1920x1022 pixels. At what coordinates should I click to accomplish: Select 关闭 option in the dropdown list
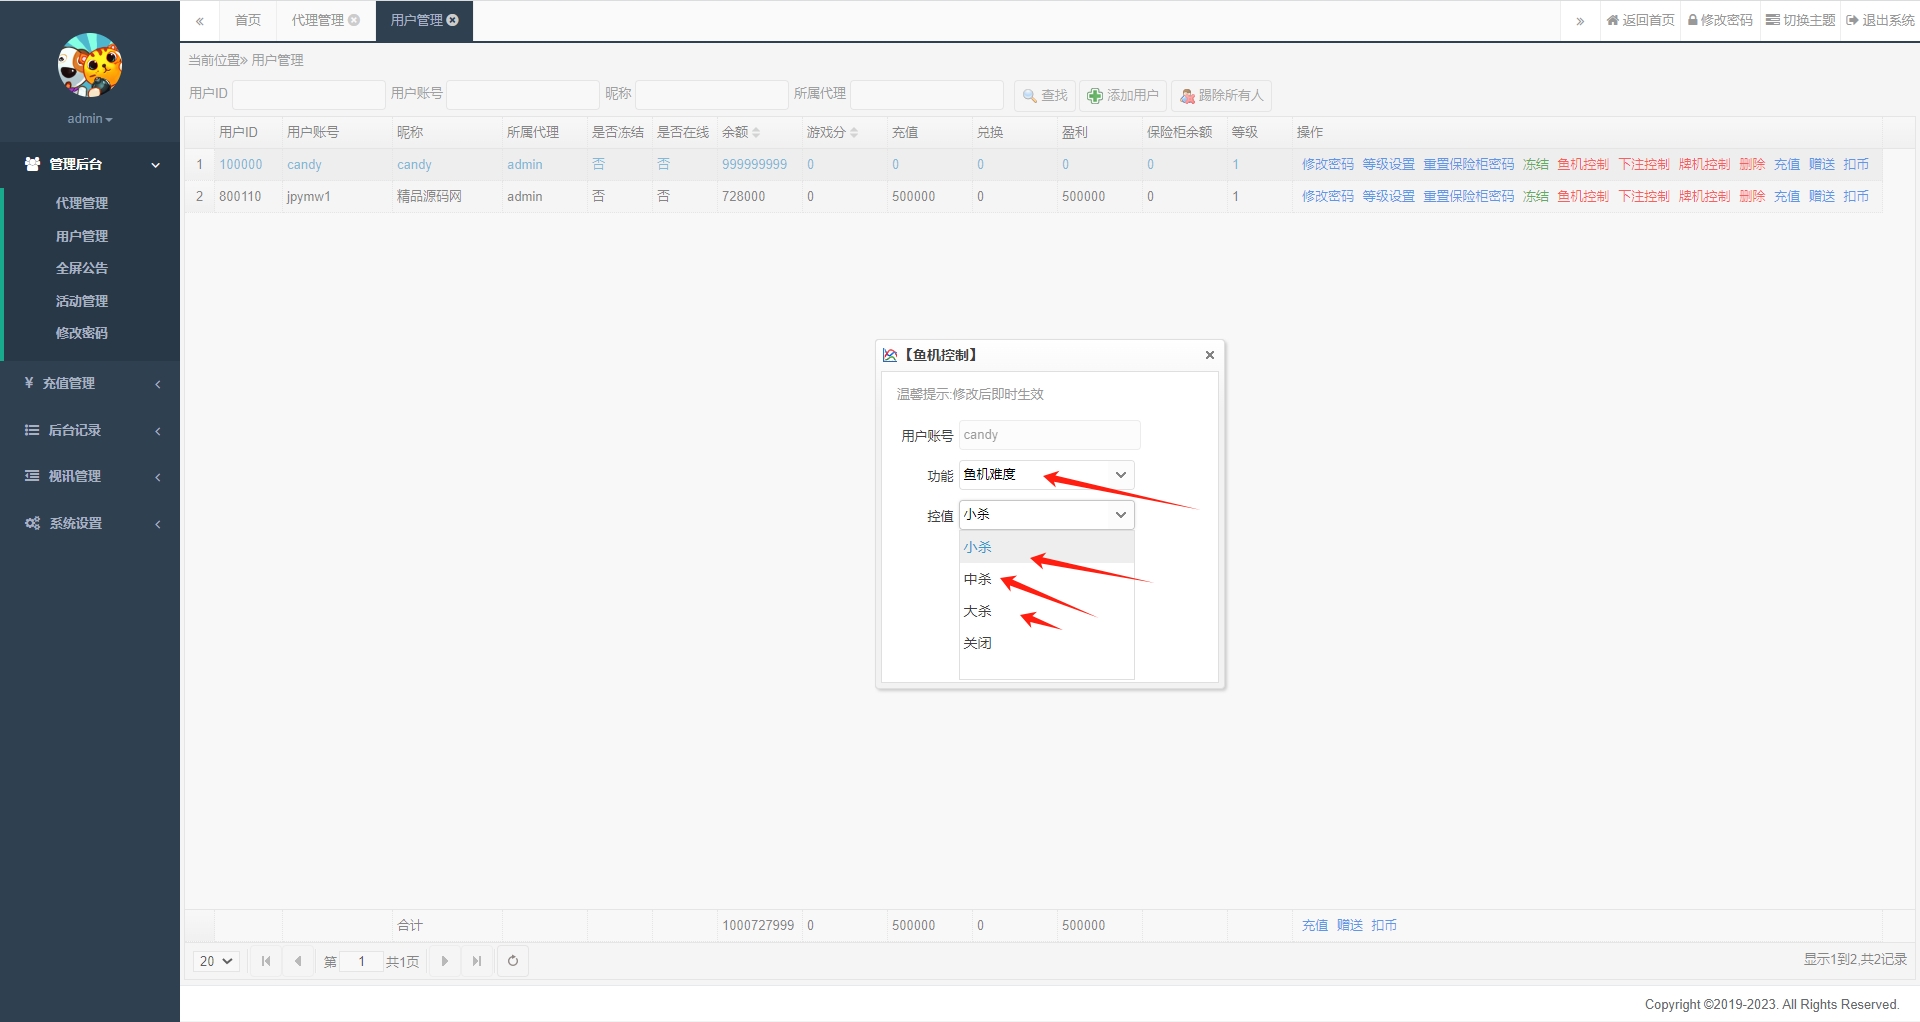click(x=978, y=643)
